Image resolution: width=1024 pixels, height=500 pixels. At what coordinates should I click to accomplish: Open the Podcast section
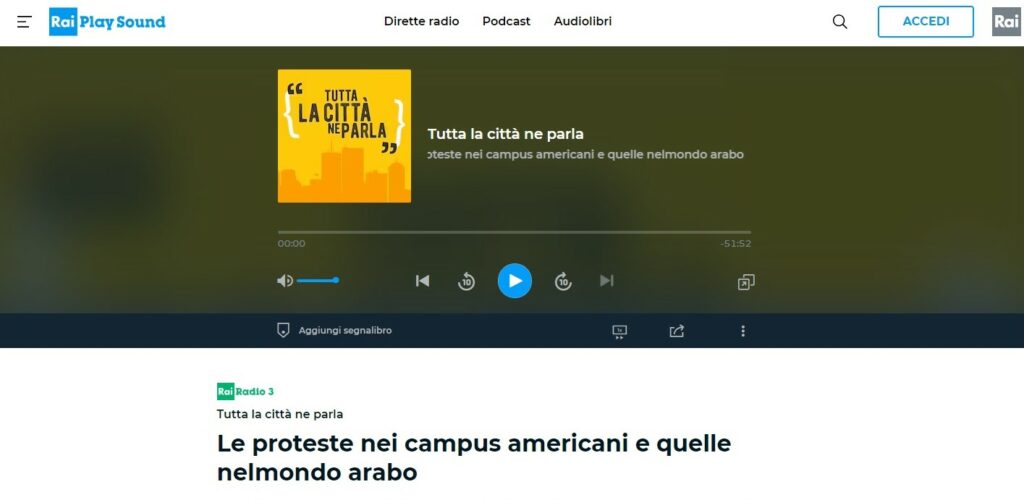click(x=506, y=22)
